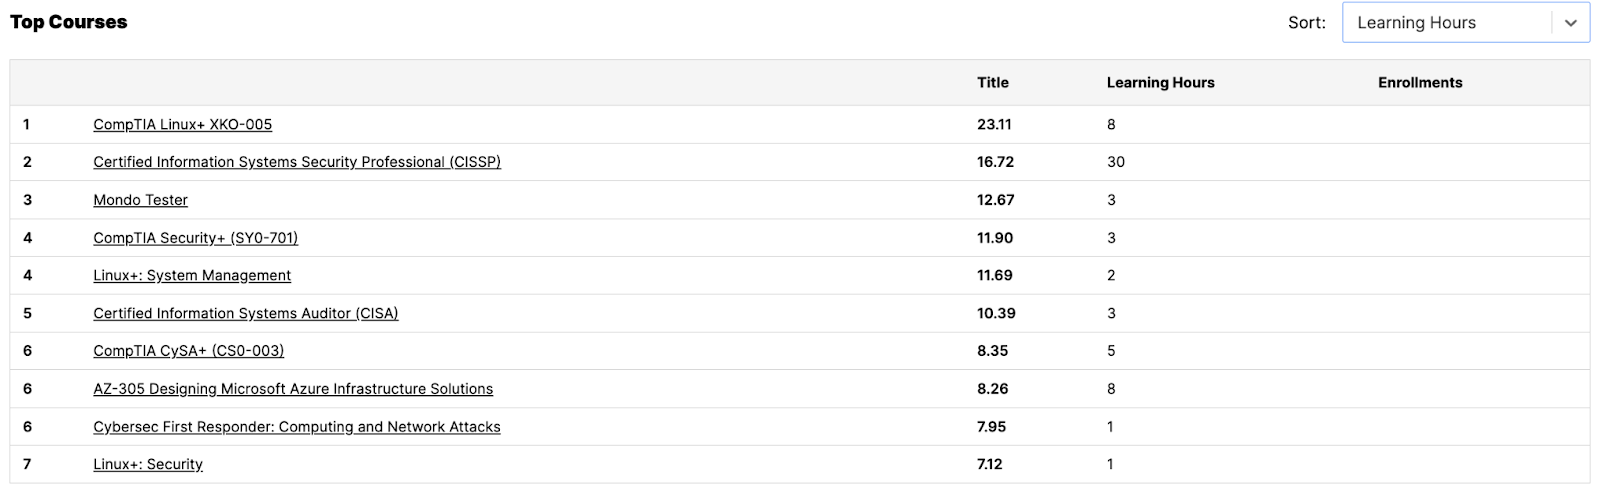Click the 7.12 value in last row

click(990, 465)
